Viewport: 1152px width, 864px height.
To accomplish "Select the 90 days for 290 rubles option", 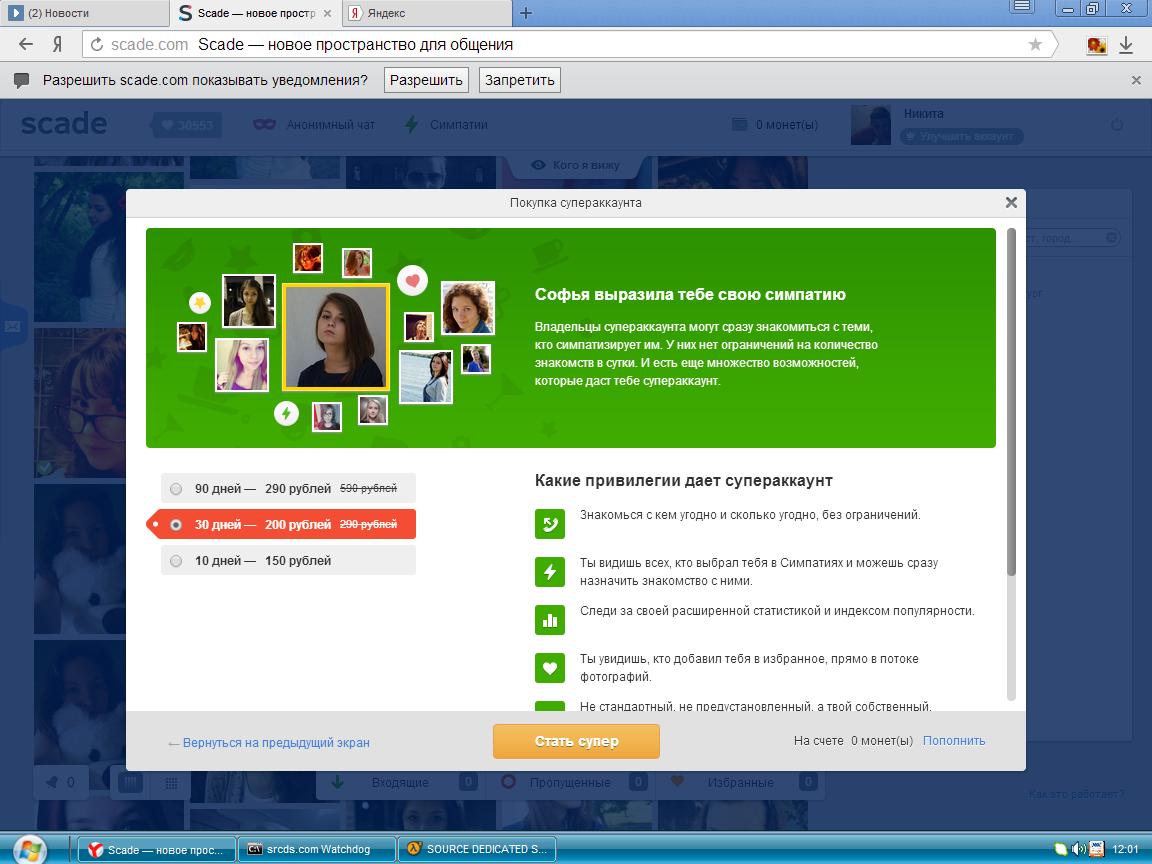I will tap(288, 489).
